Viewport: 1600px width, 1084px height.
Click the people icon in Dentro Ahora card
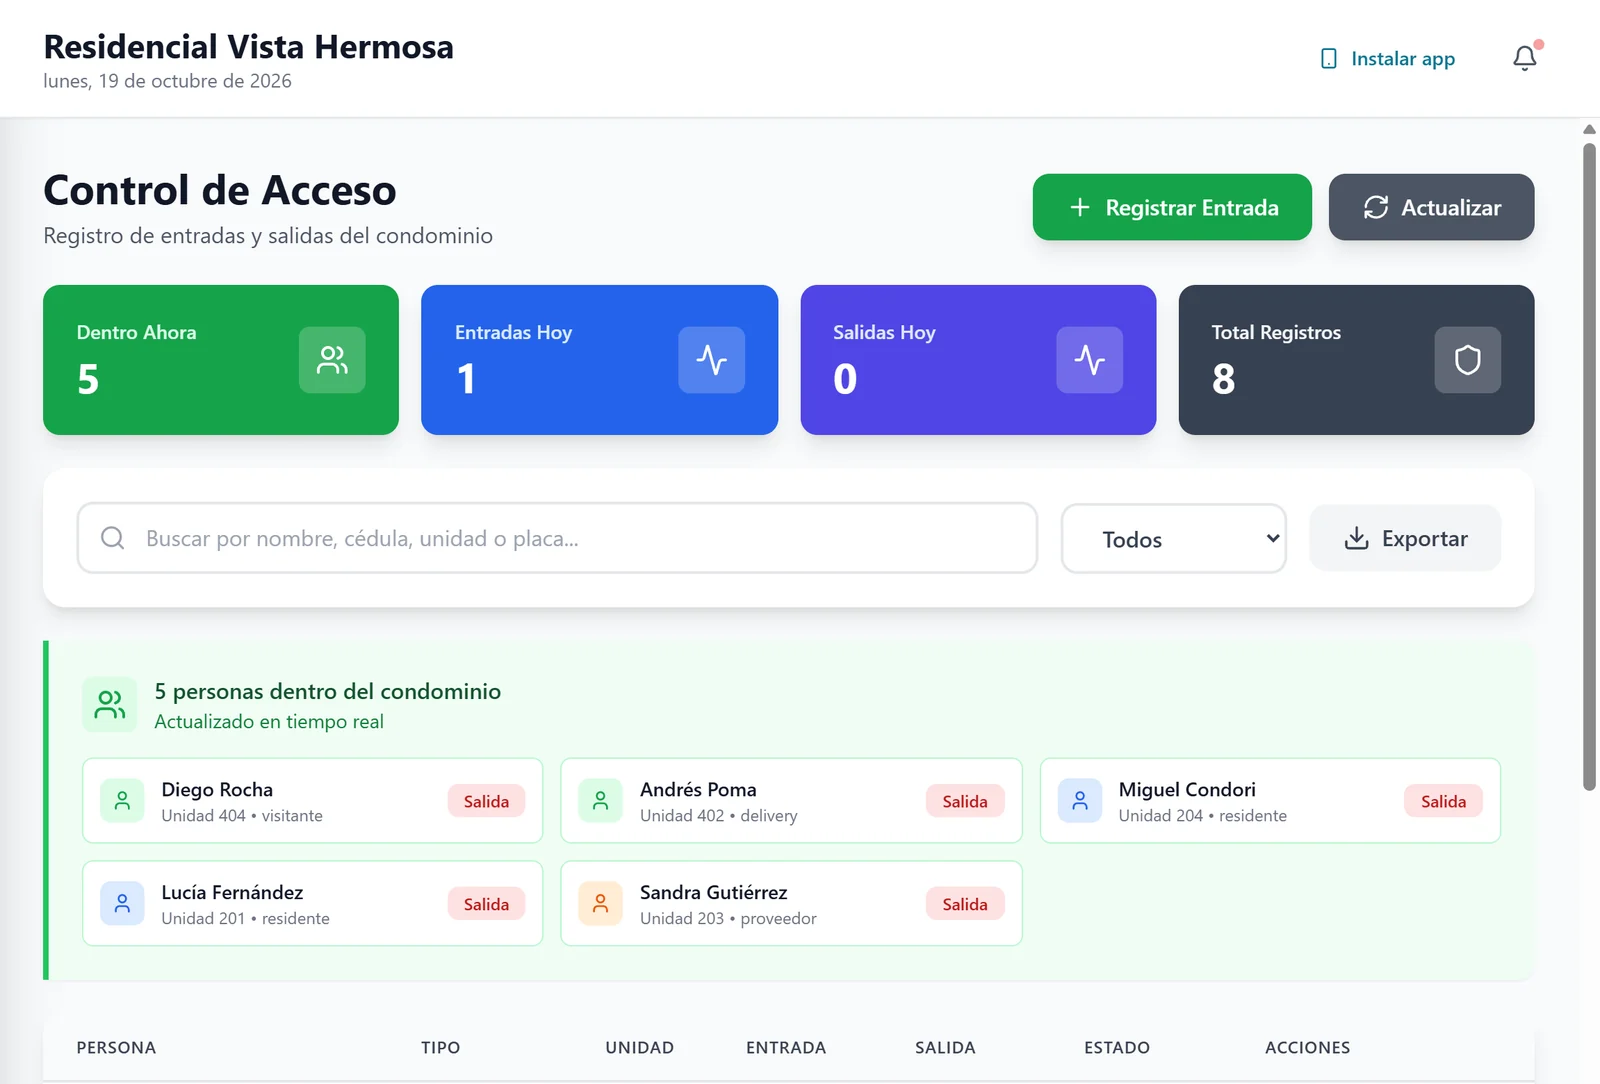click(332, 360)
